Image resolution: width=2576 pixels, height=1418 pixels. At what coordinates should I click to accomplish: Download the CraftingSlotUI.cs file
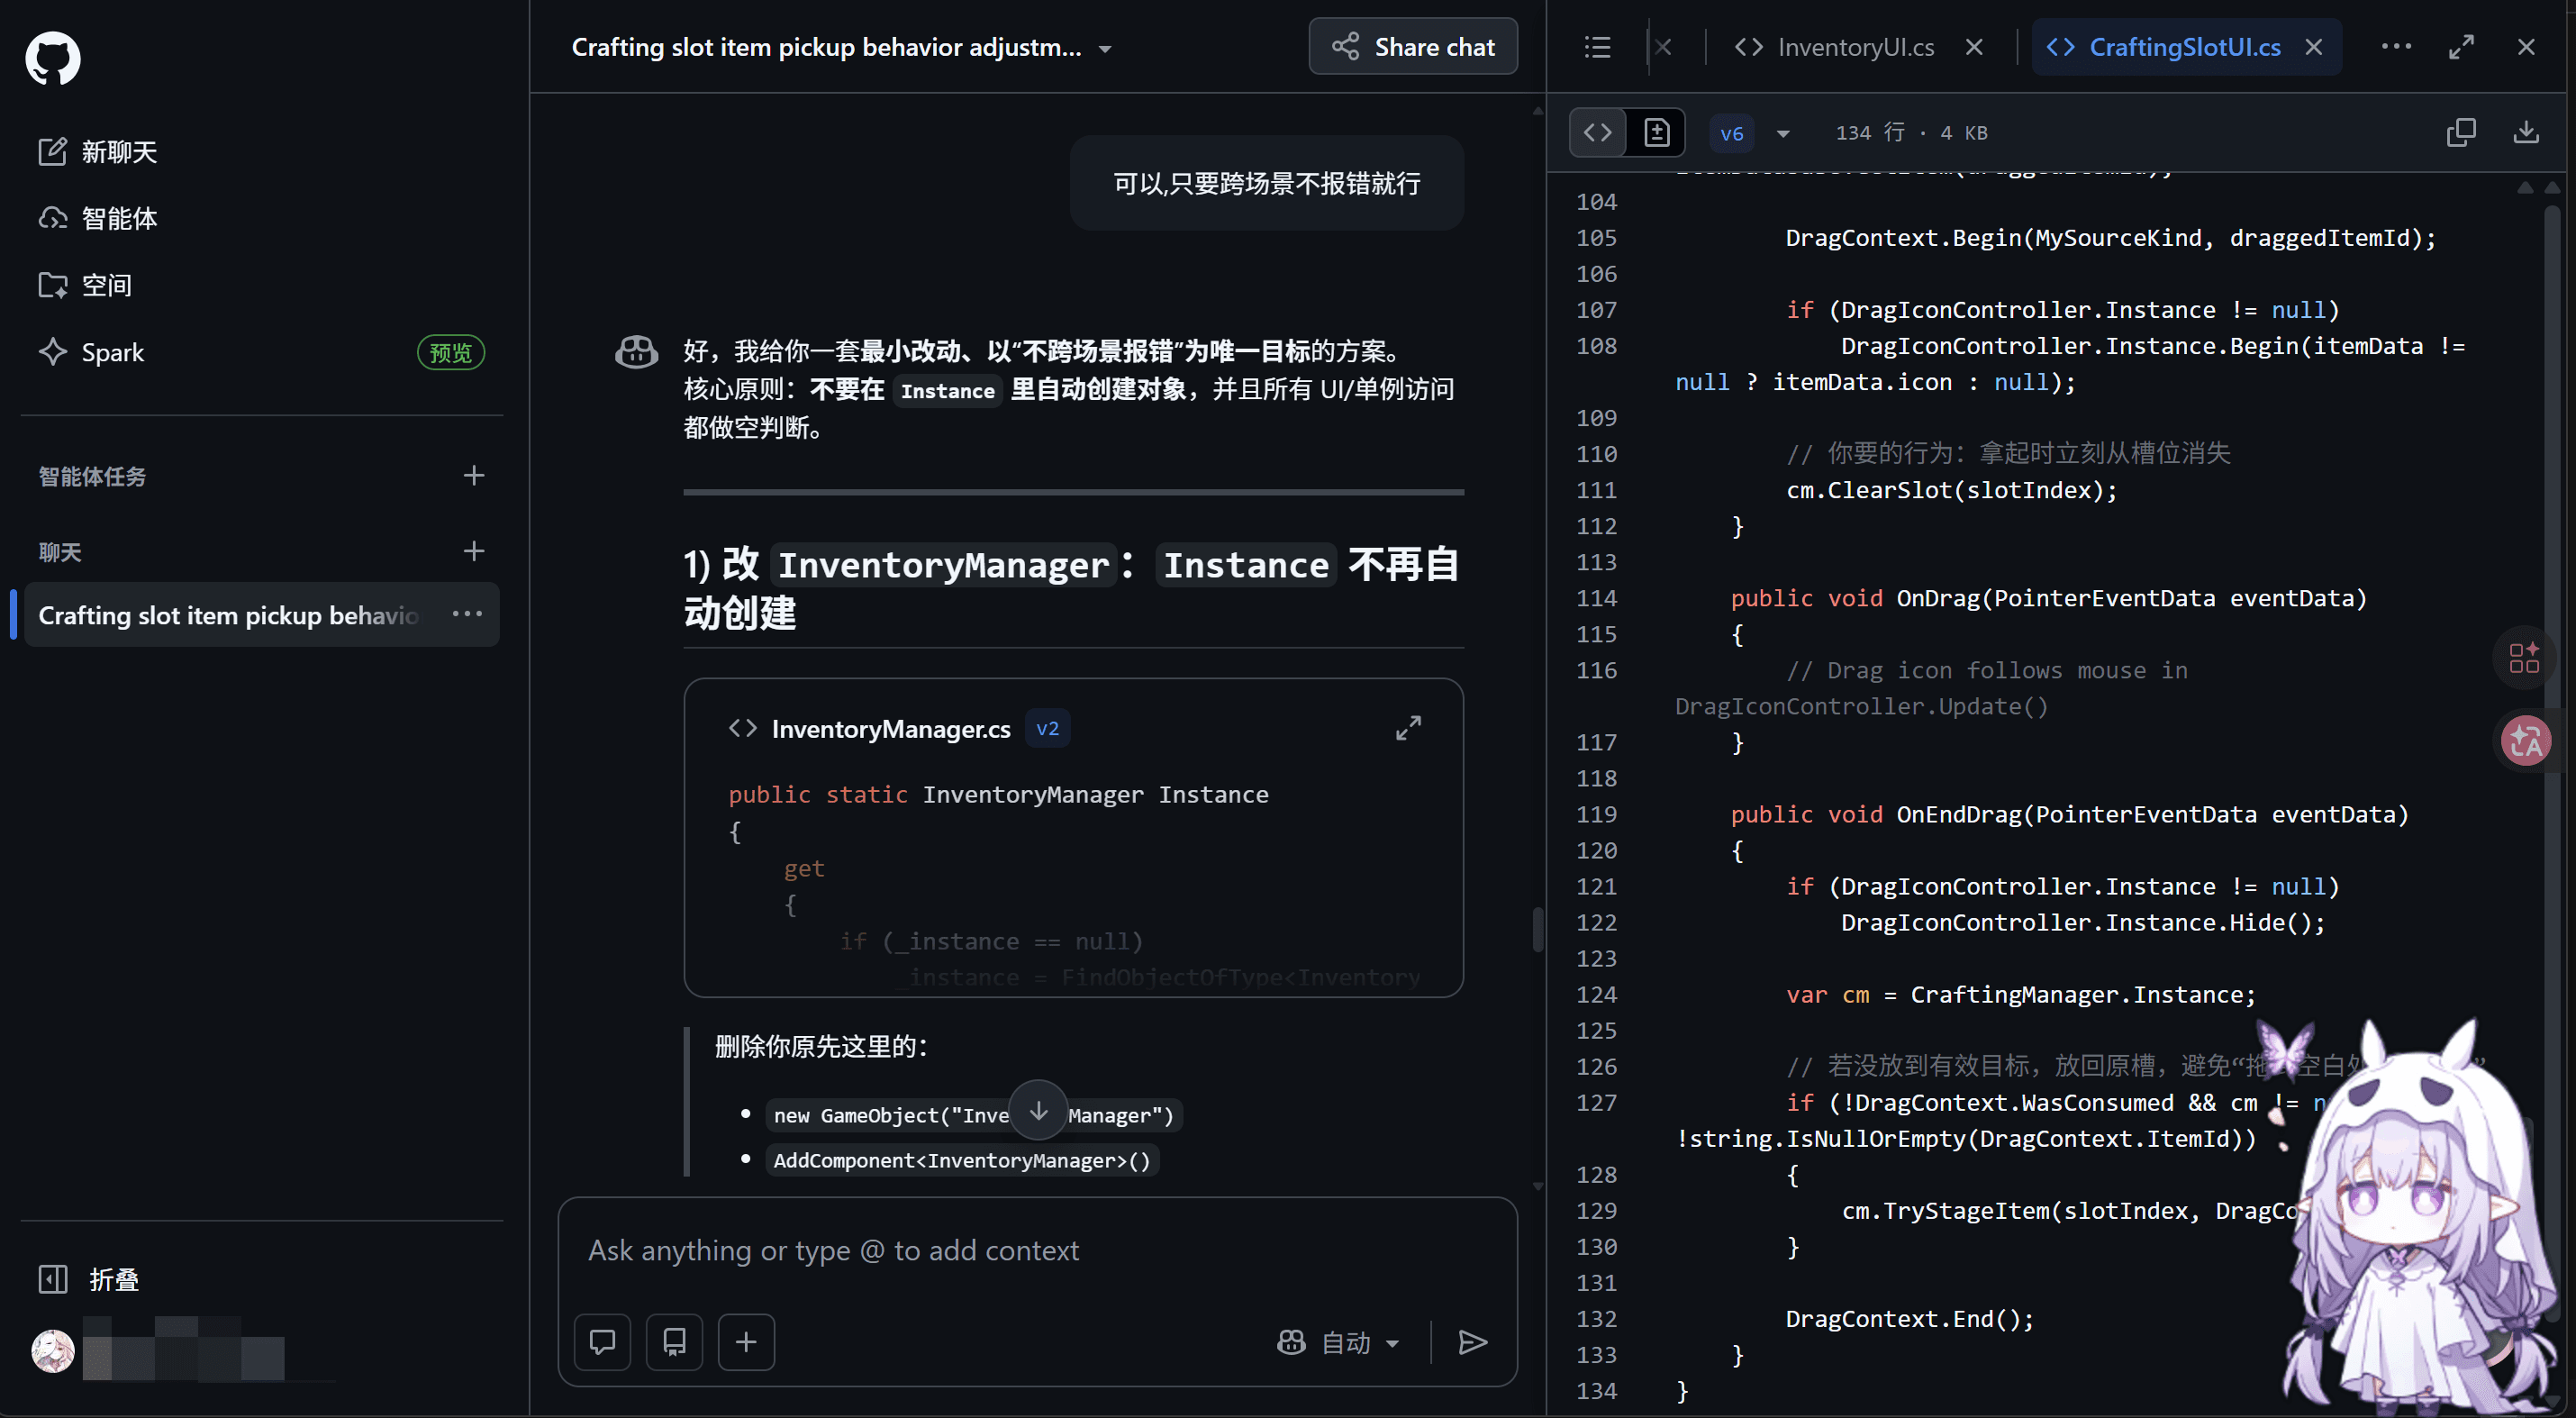click(2526, 132)
